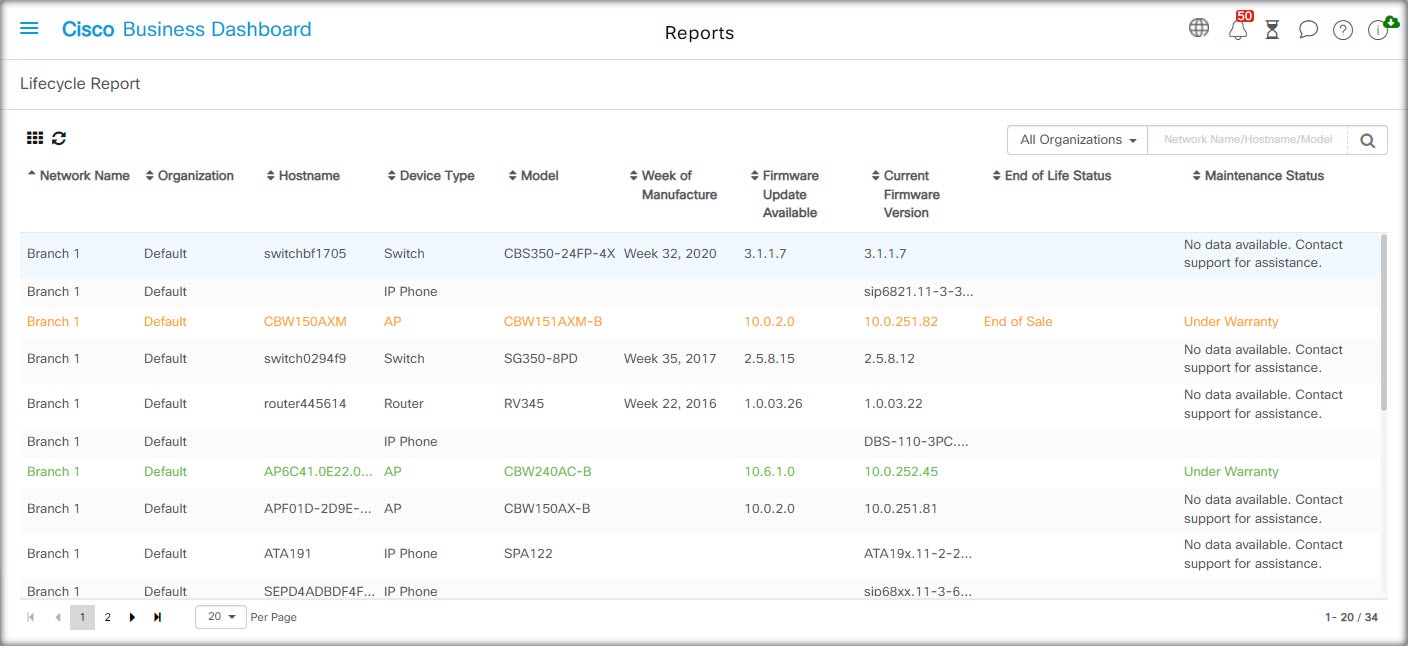Screen dimensions: 1408x646
Task: Click model CBW150AX-B
Action: pyautogui.click(x=547, y=509)
